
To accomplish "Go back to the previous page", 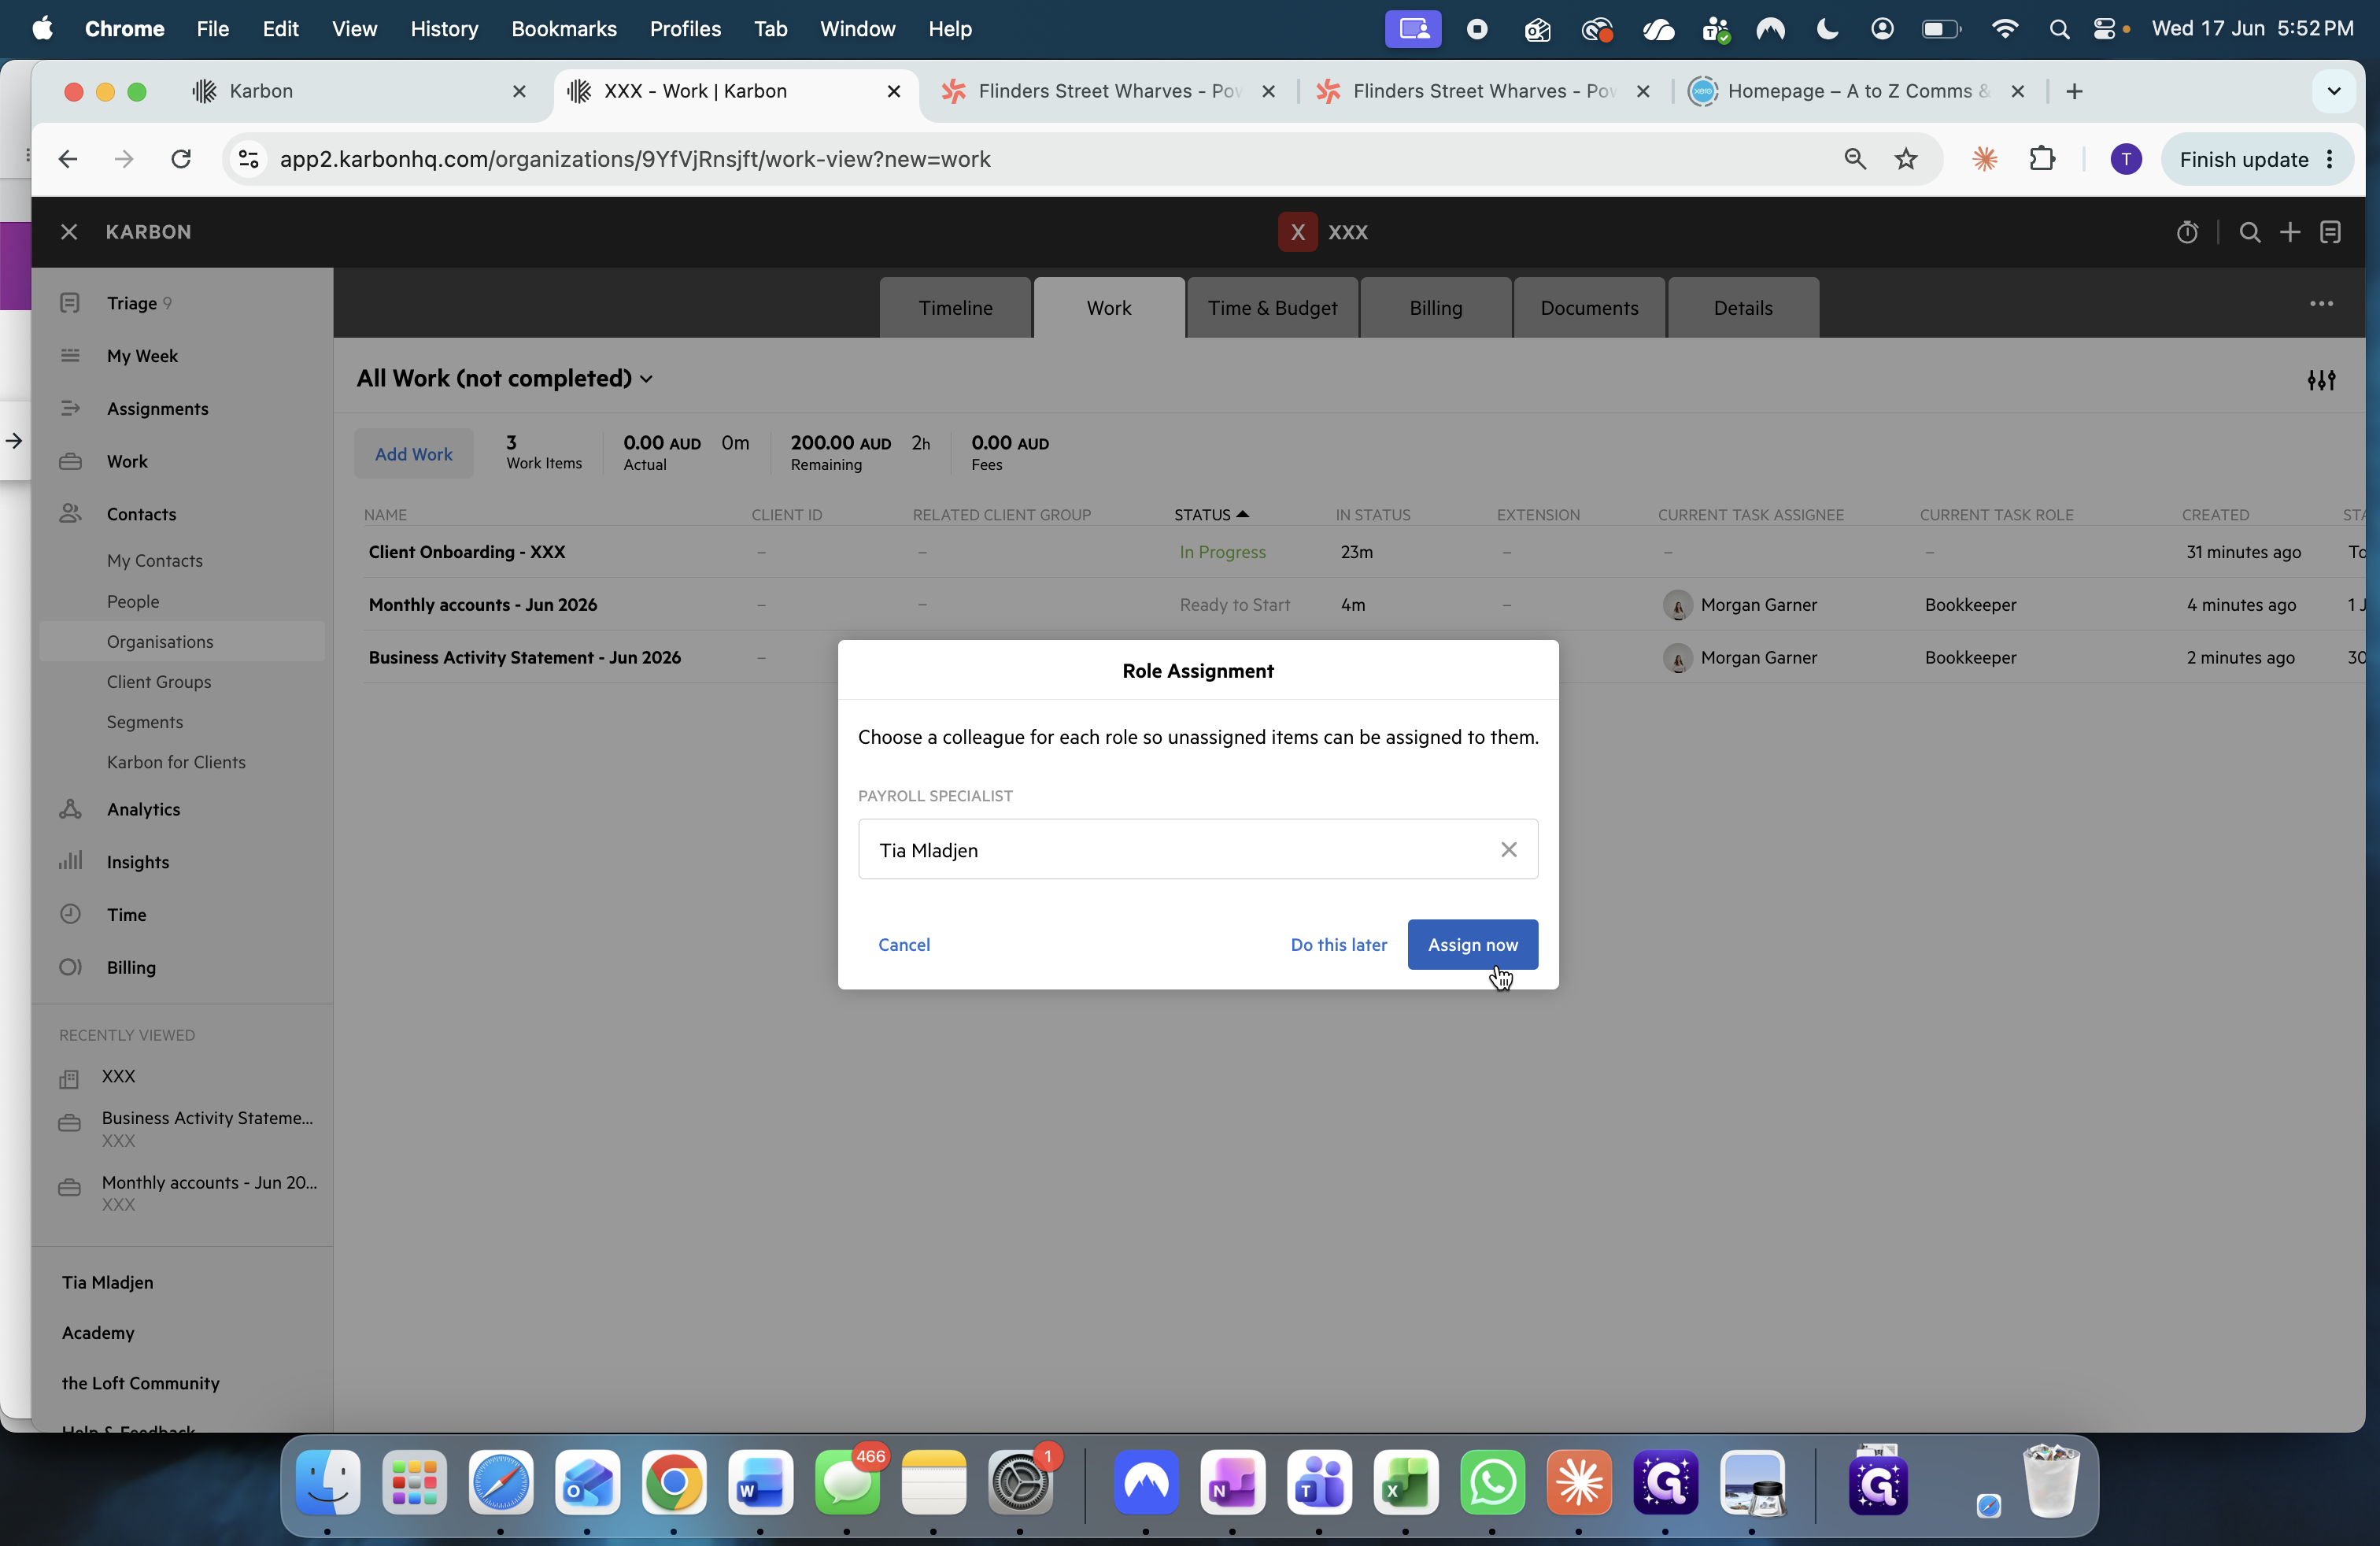I will click(x=67, y=159).
